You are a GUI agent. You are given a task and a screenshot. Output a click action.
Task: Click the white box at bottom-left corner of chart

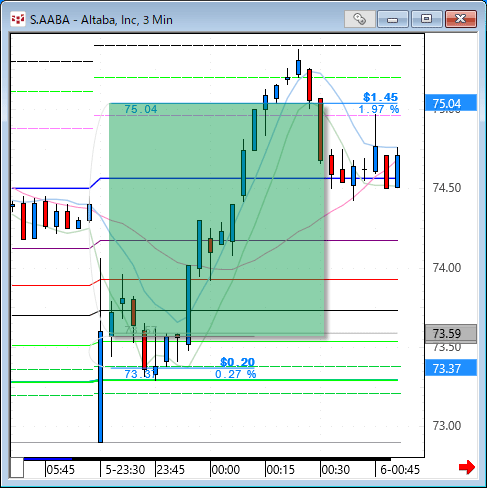pos(17,468)
